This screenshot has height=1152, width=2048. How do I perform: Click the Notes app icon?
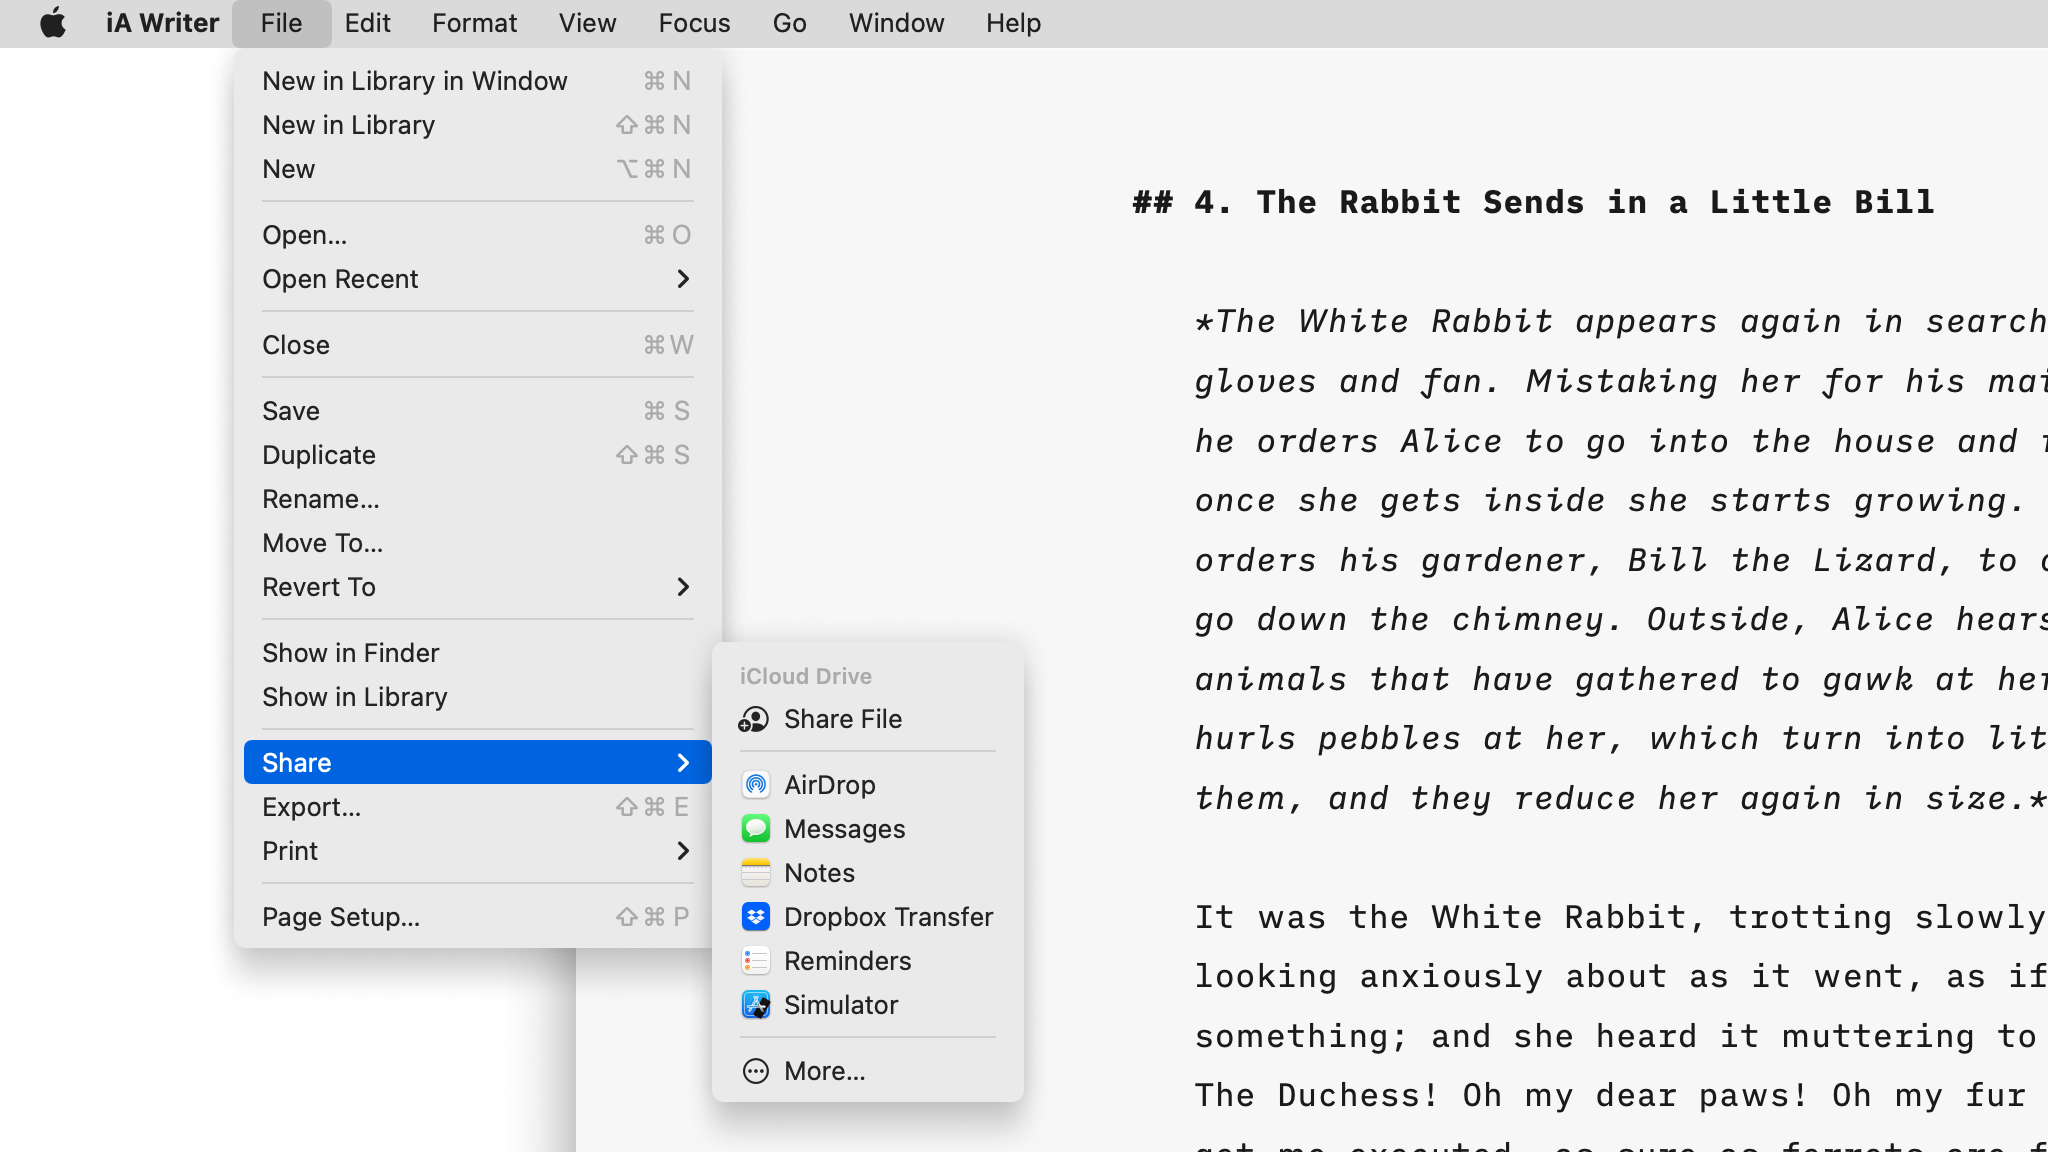756,873
